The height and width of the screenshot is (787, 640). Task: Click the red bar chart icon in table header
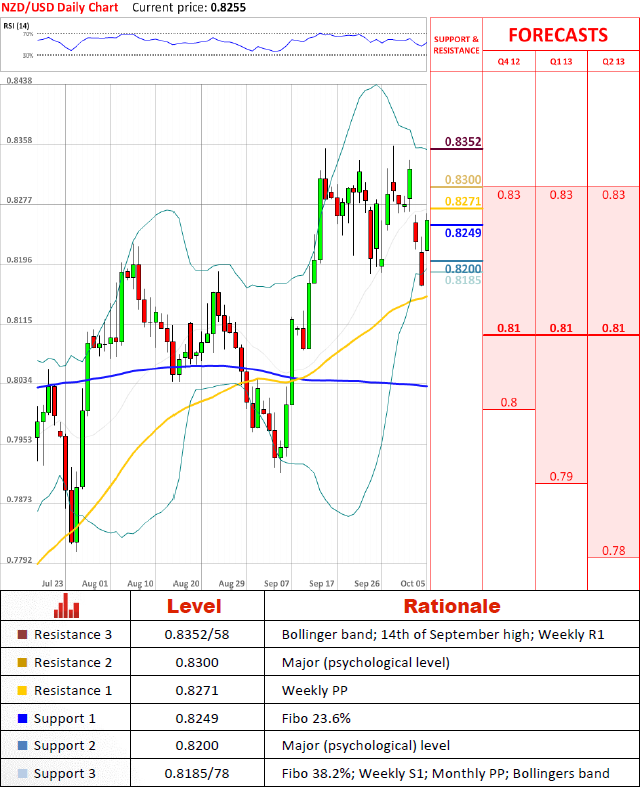click(68, 605)
